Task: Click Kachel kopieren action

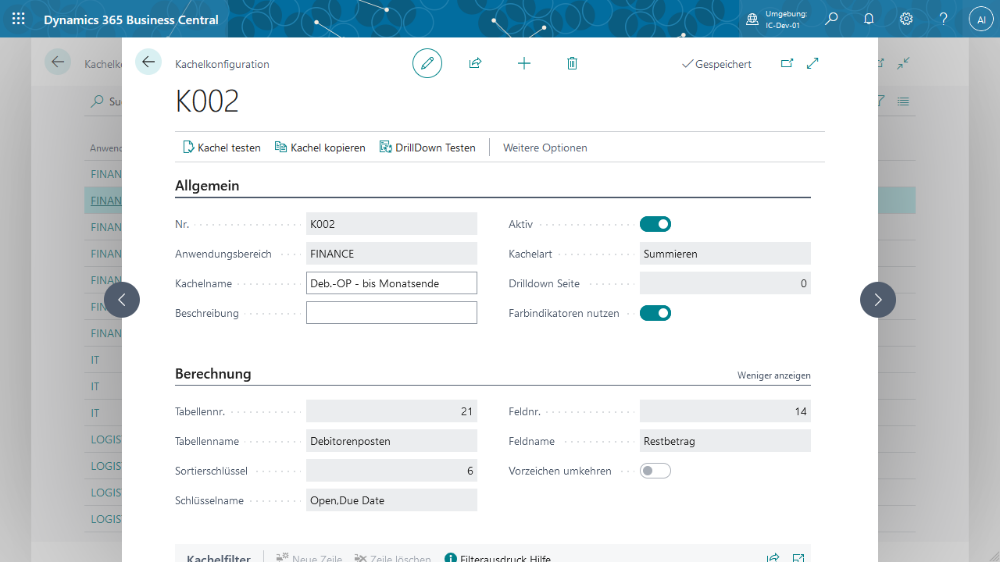Action: [x=320, y=148]
